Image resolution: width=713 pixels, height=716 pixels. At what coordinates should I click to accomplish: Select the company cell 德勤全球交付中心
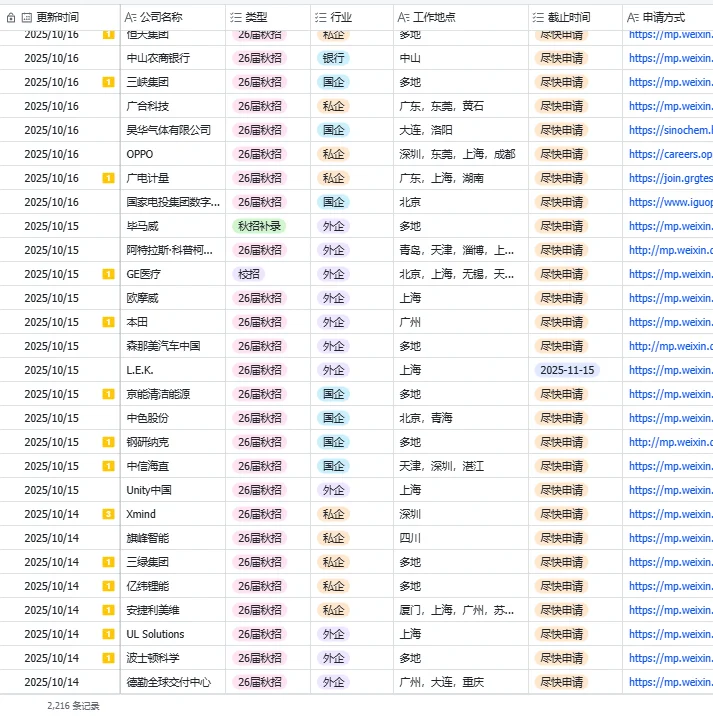(x=173, y=682)
